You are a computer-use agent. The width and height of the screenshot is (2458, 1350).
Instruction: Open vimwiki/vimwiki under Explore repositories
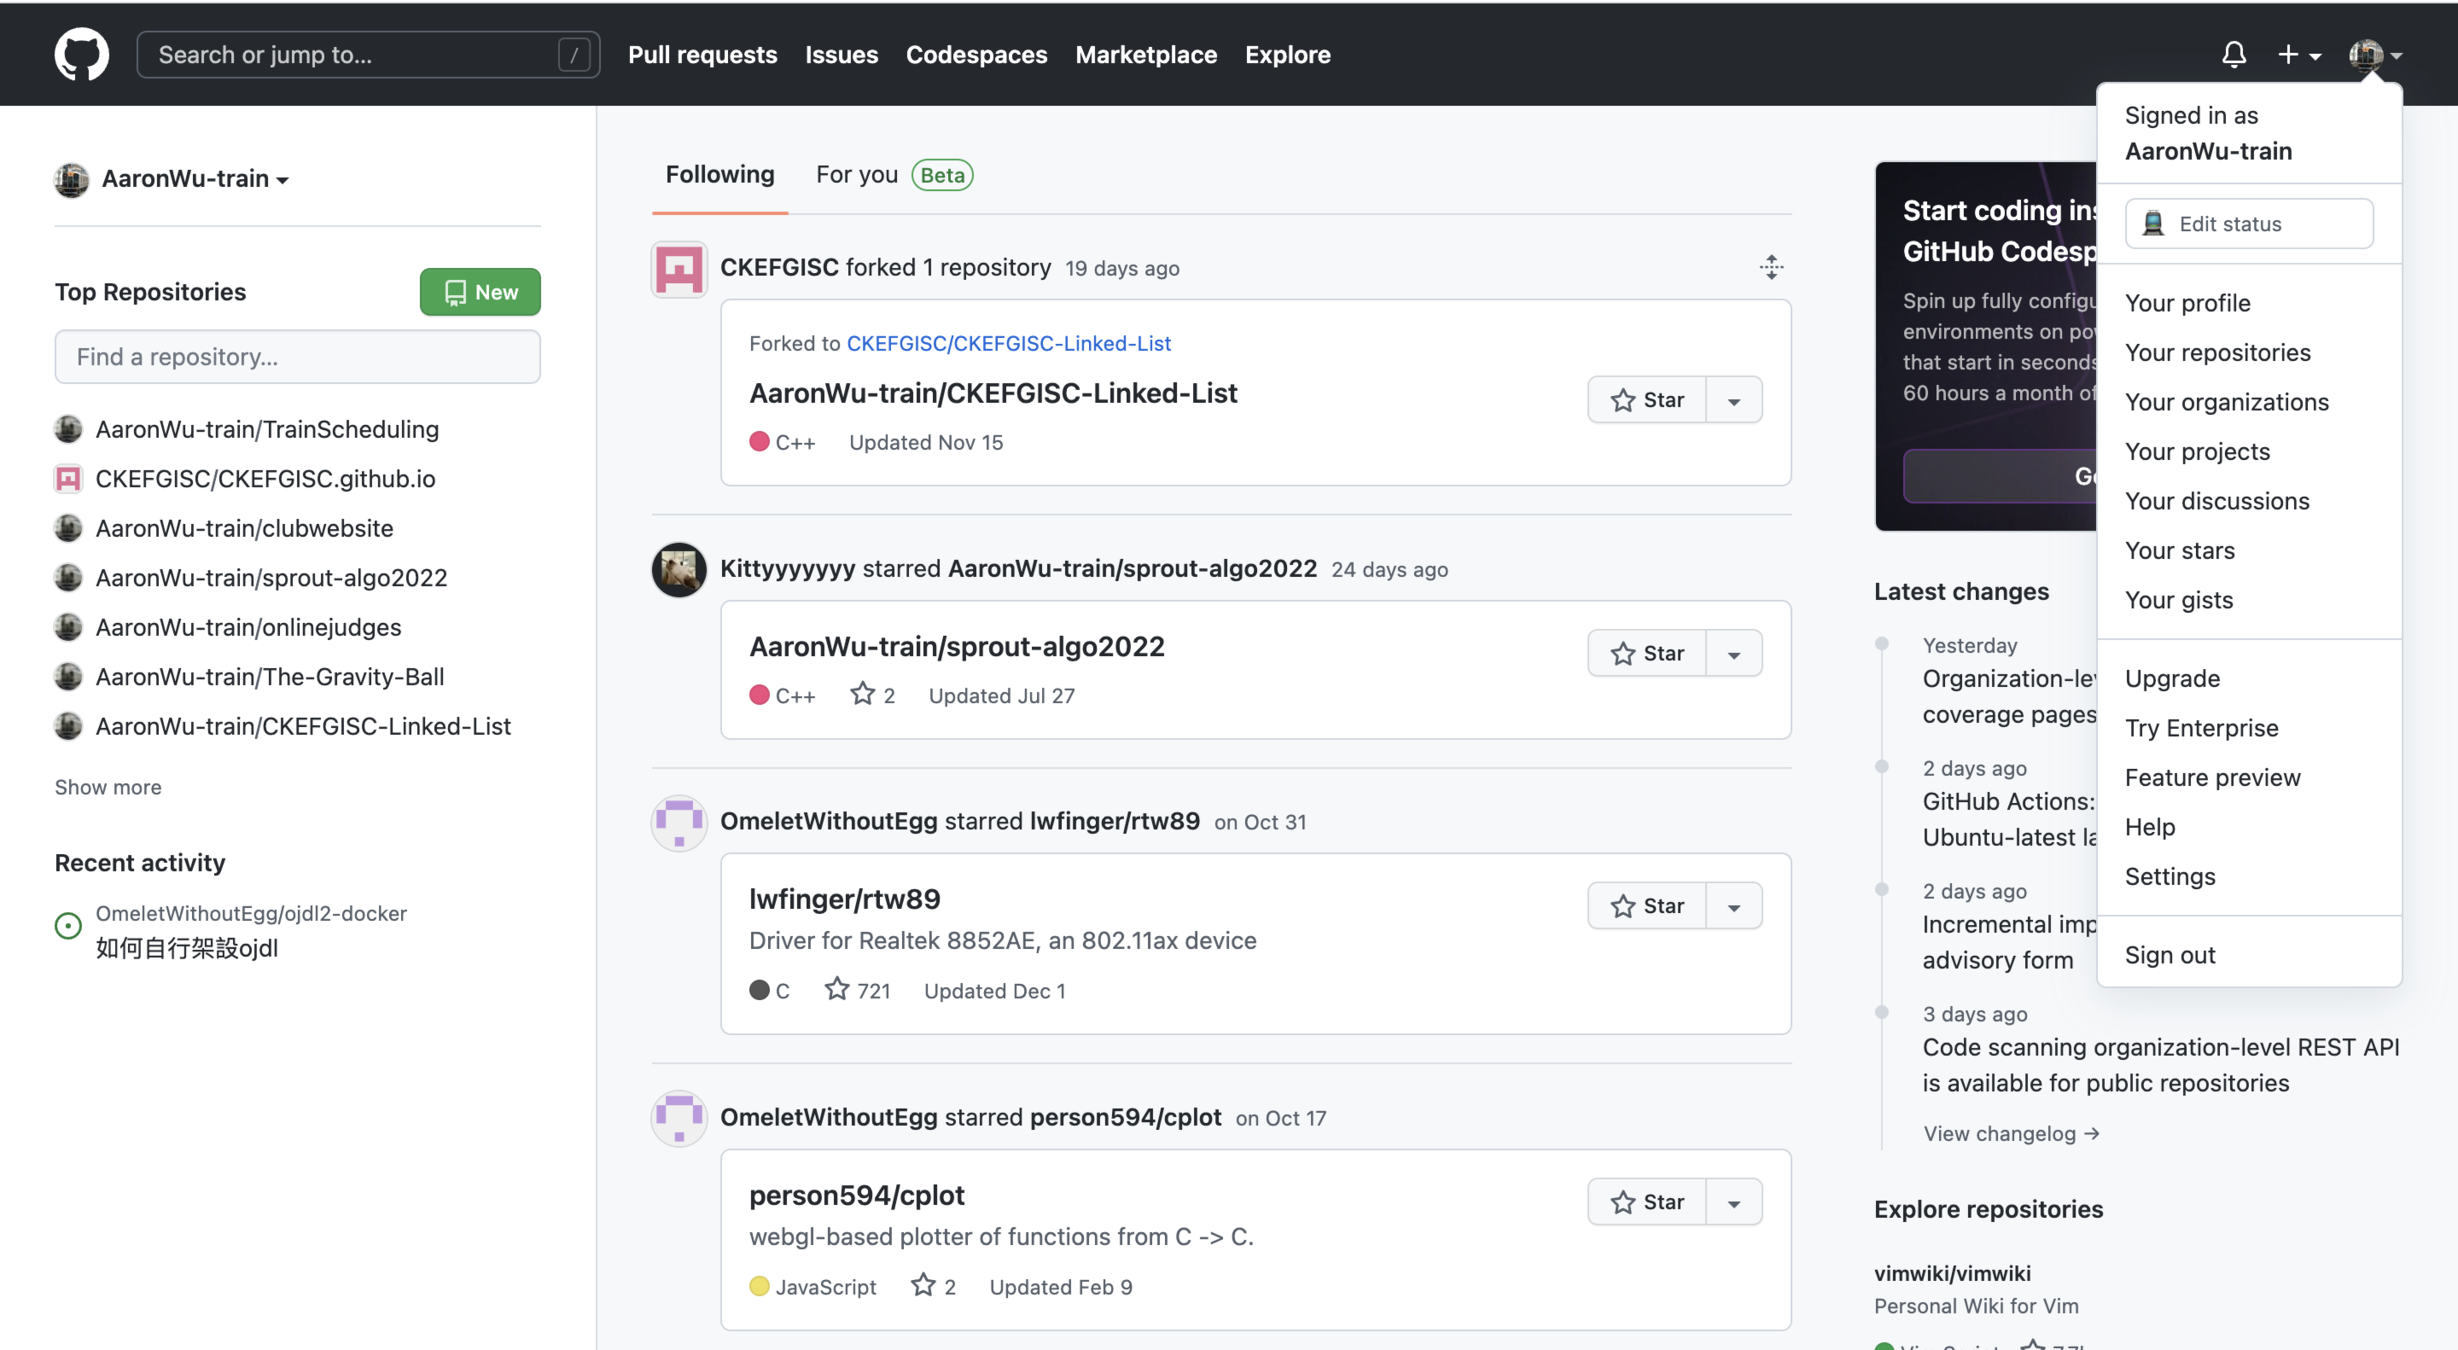(x=1951, y=1273)
